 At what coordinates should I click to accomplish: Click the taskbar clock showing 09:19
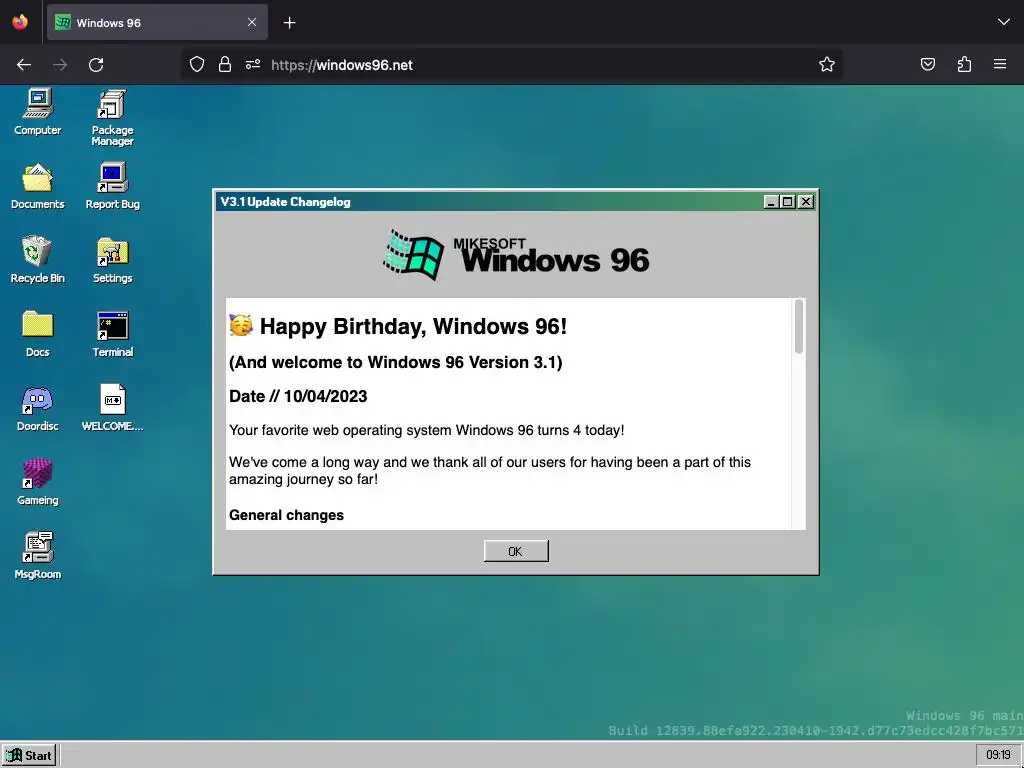coord(998,755)
